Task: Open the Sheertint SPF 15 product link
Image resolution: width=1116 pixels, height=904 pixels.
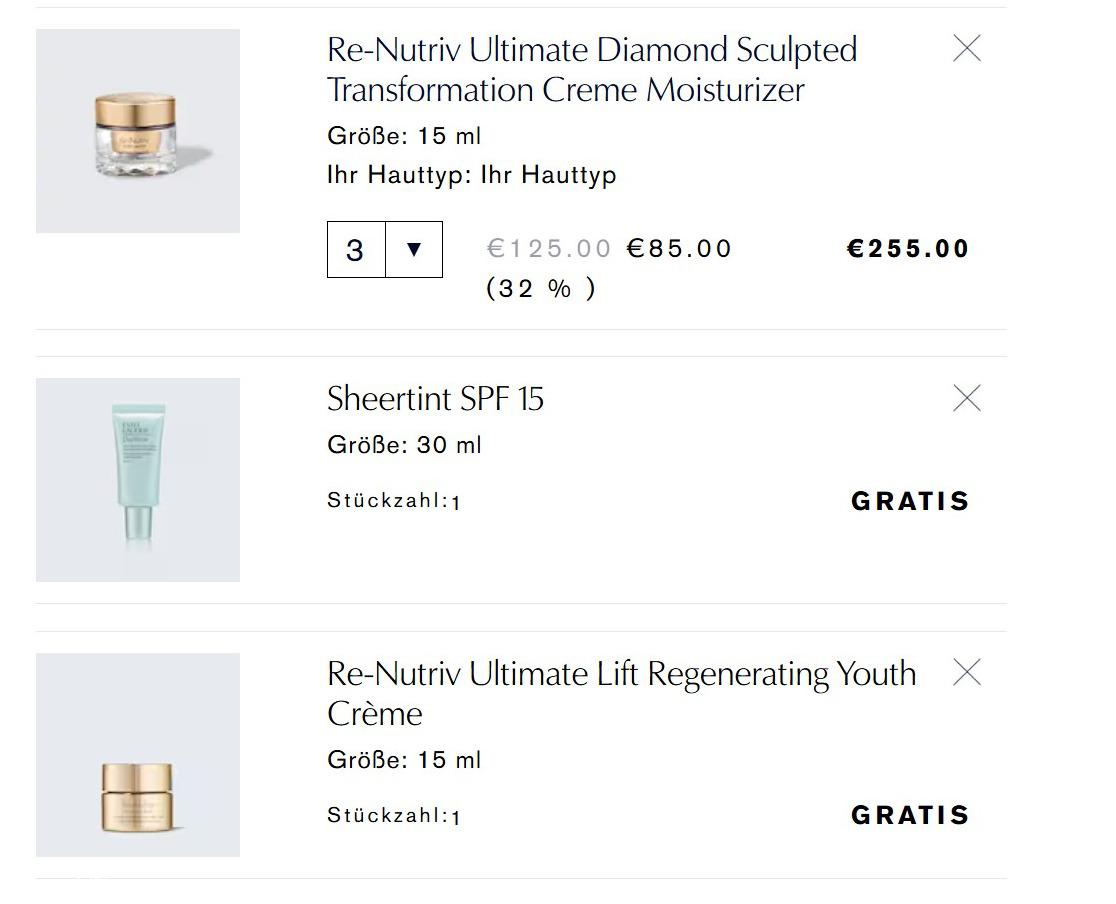Action: coord(435,398)
